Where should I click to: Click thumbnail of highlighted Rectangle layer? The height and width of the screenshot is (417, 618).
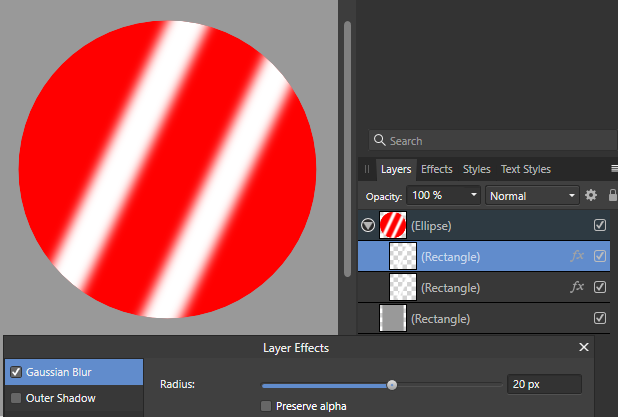403,256
